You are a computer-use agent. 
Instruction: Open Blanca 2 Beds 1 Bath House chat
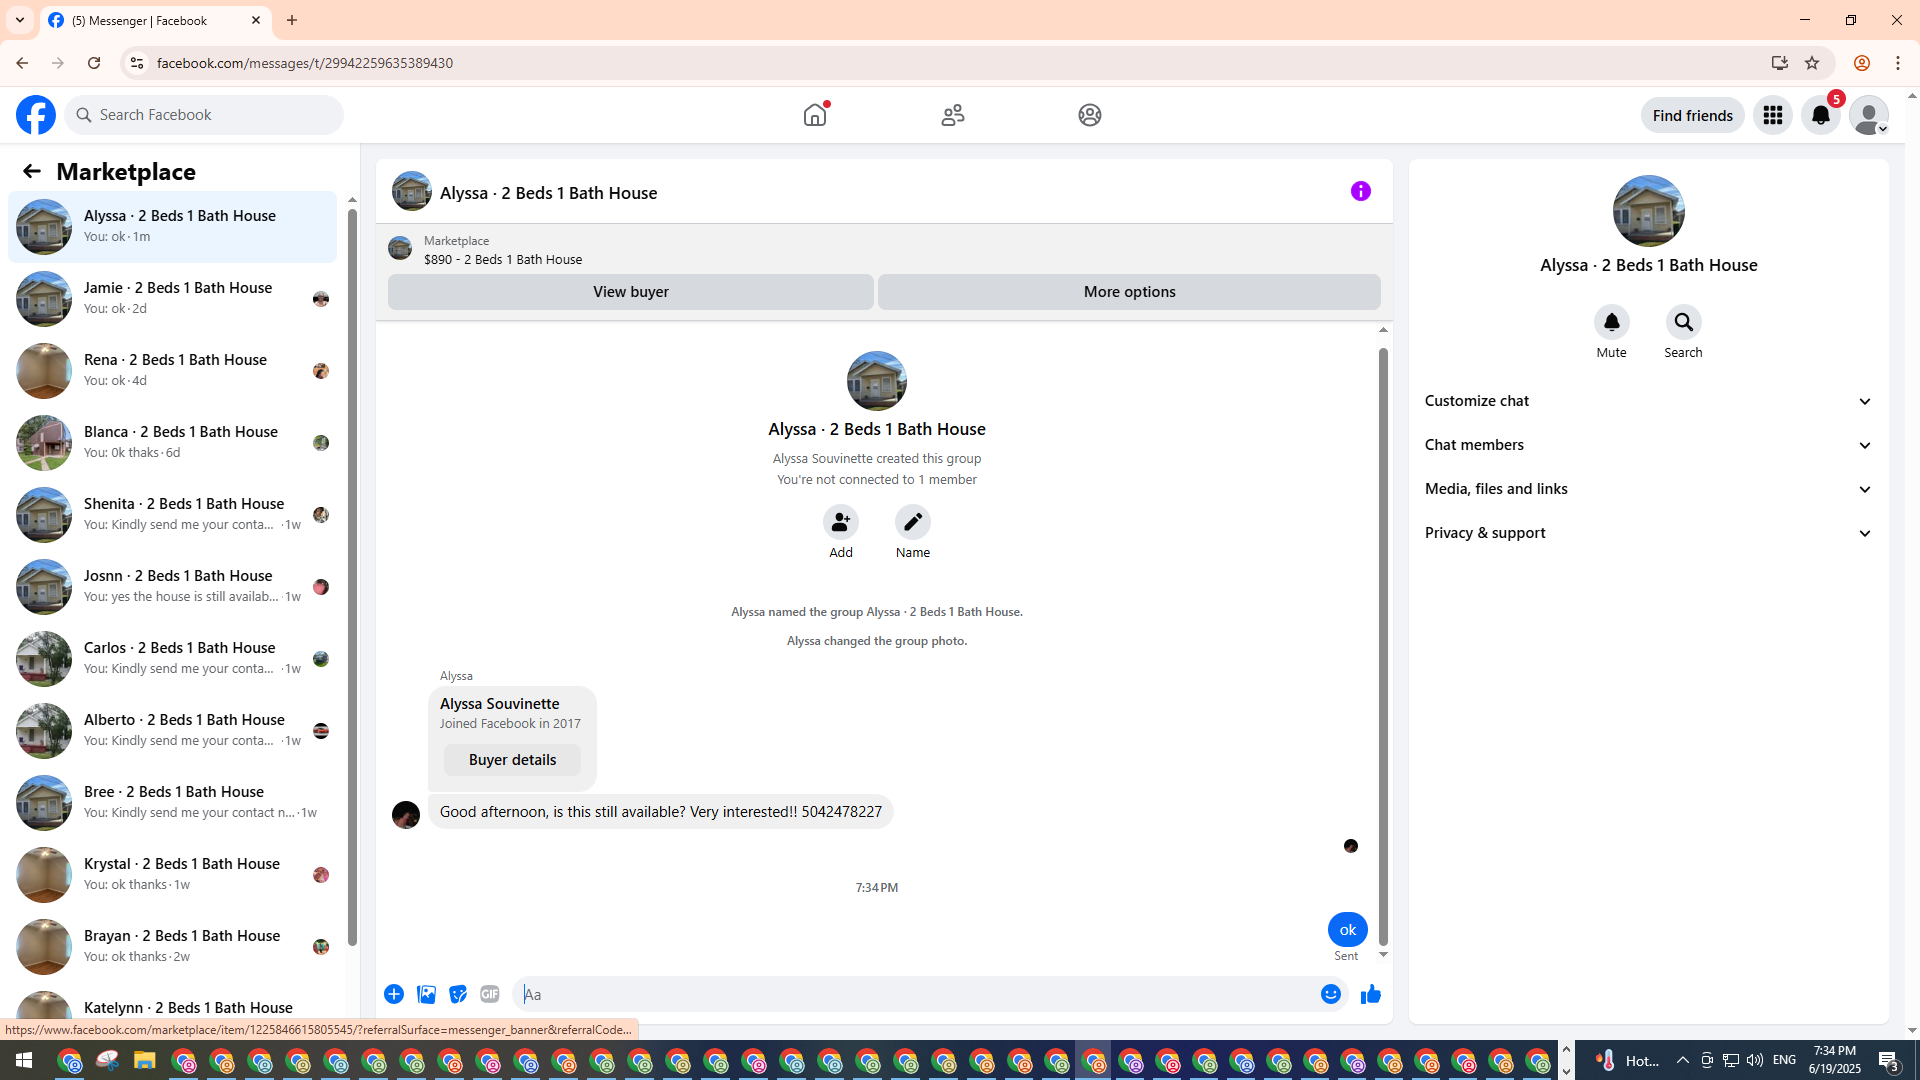(x=173, y=442)
